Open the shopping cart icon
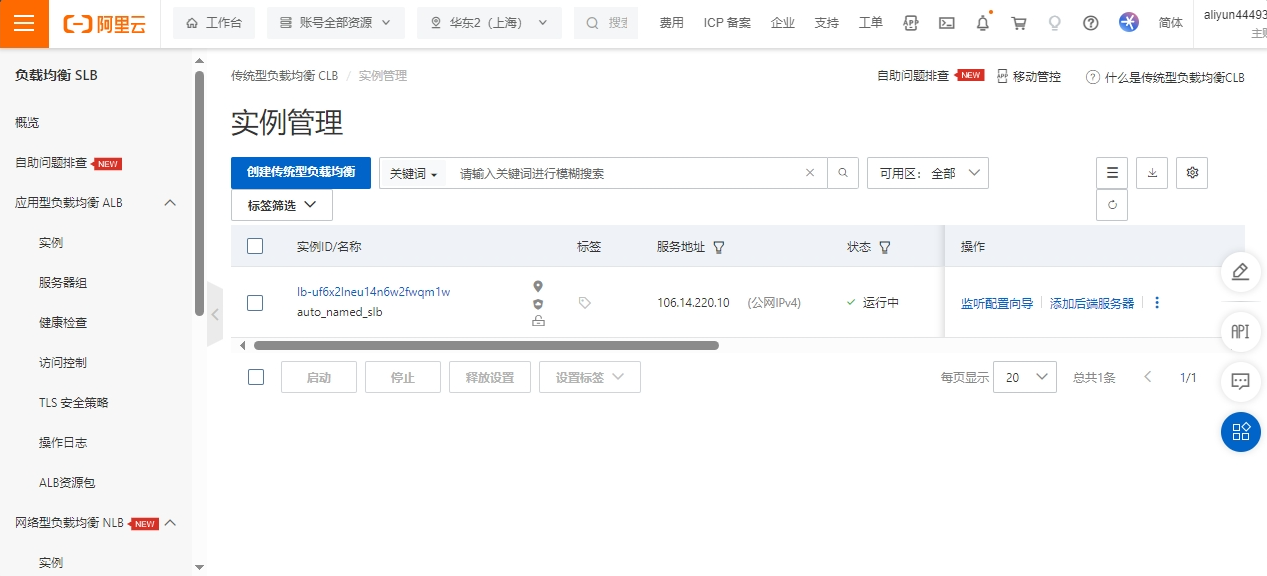1267x576 pixels. click(1019, 23)
